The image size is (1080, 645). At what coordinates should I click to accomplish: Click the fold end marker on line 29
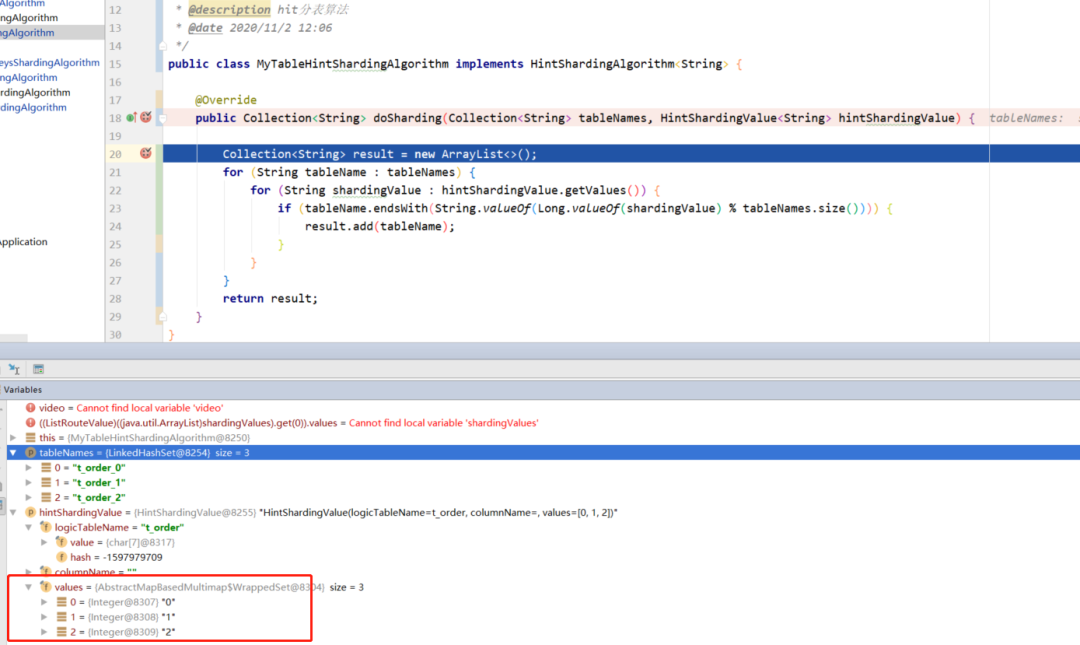(x=163, y=317)
